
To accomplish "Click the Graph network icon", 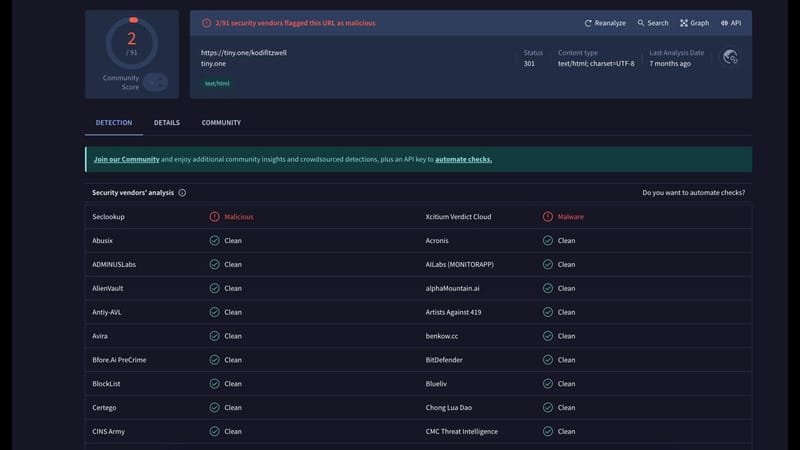I will [684, 23].
